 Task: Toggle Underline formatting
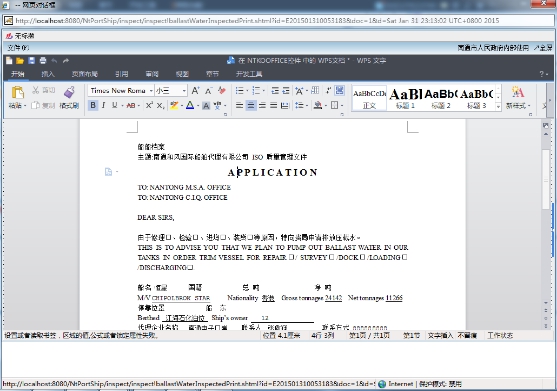(x=114, y=105)
